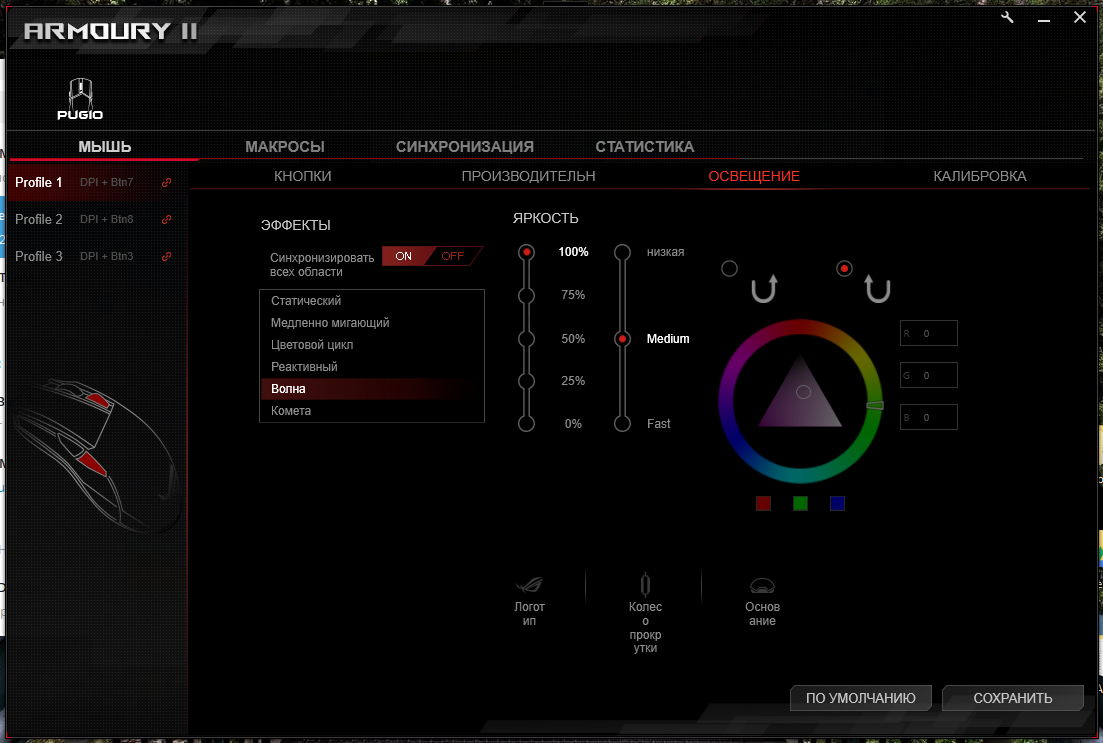This screenshot has width=1103, height=743.
Task: Choose the Комета effect
Action: coord(371,411)
